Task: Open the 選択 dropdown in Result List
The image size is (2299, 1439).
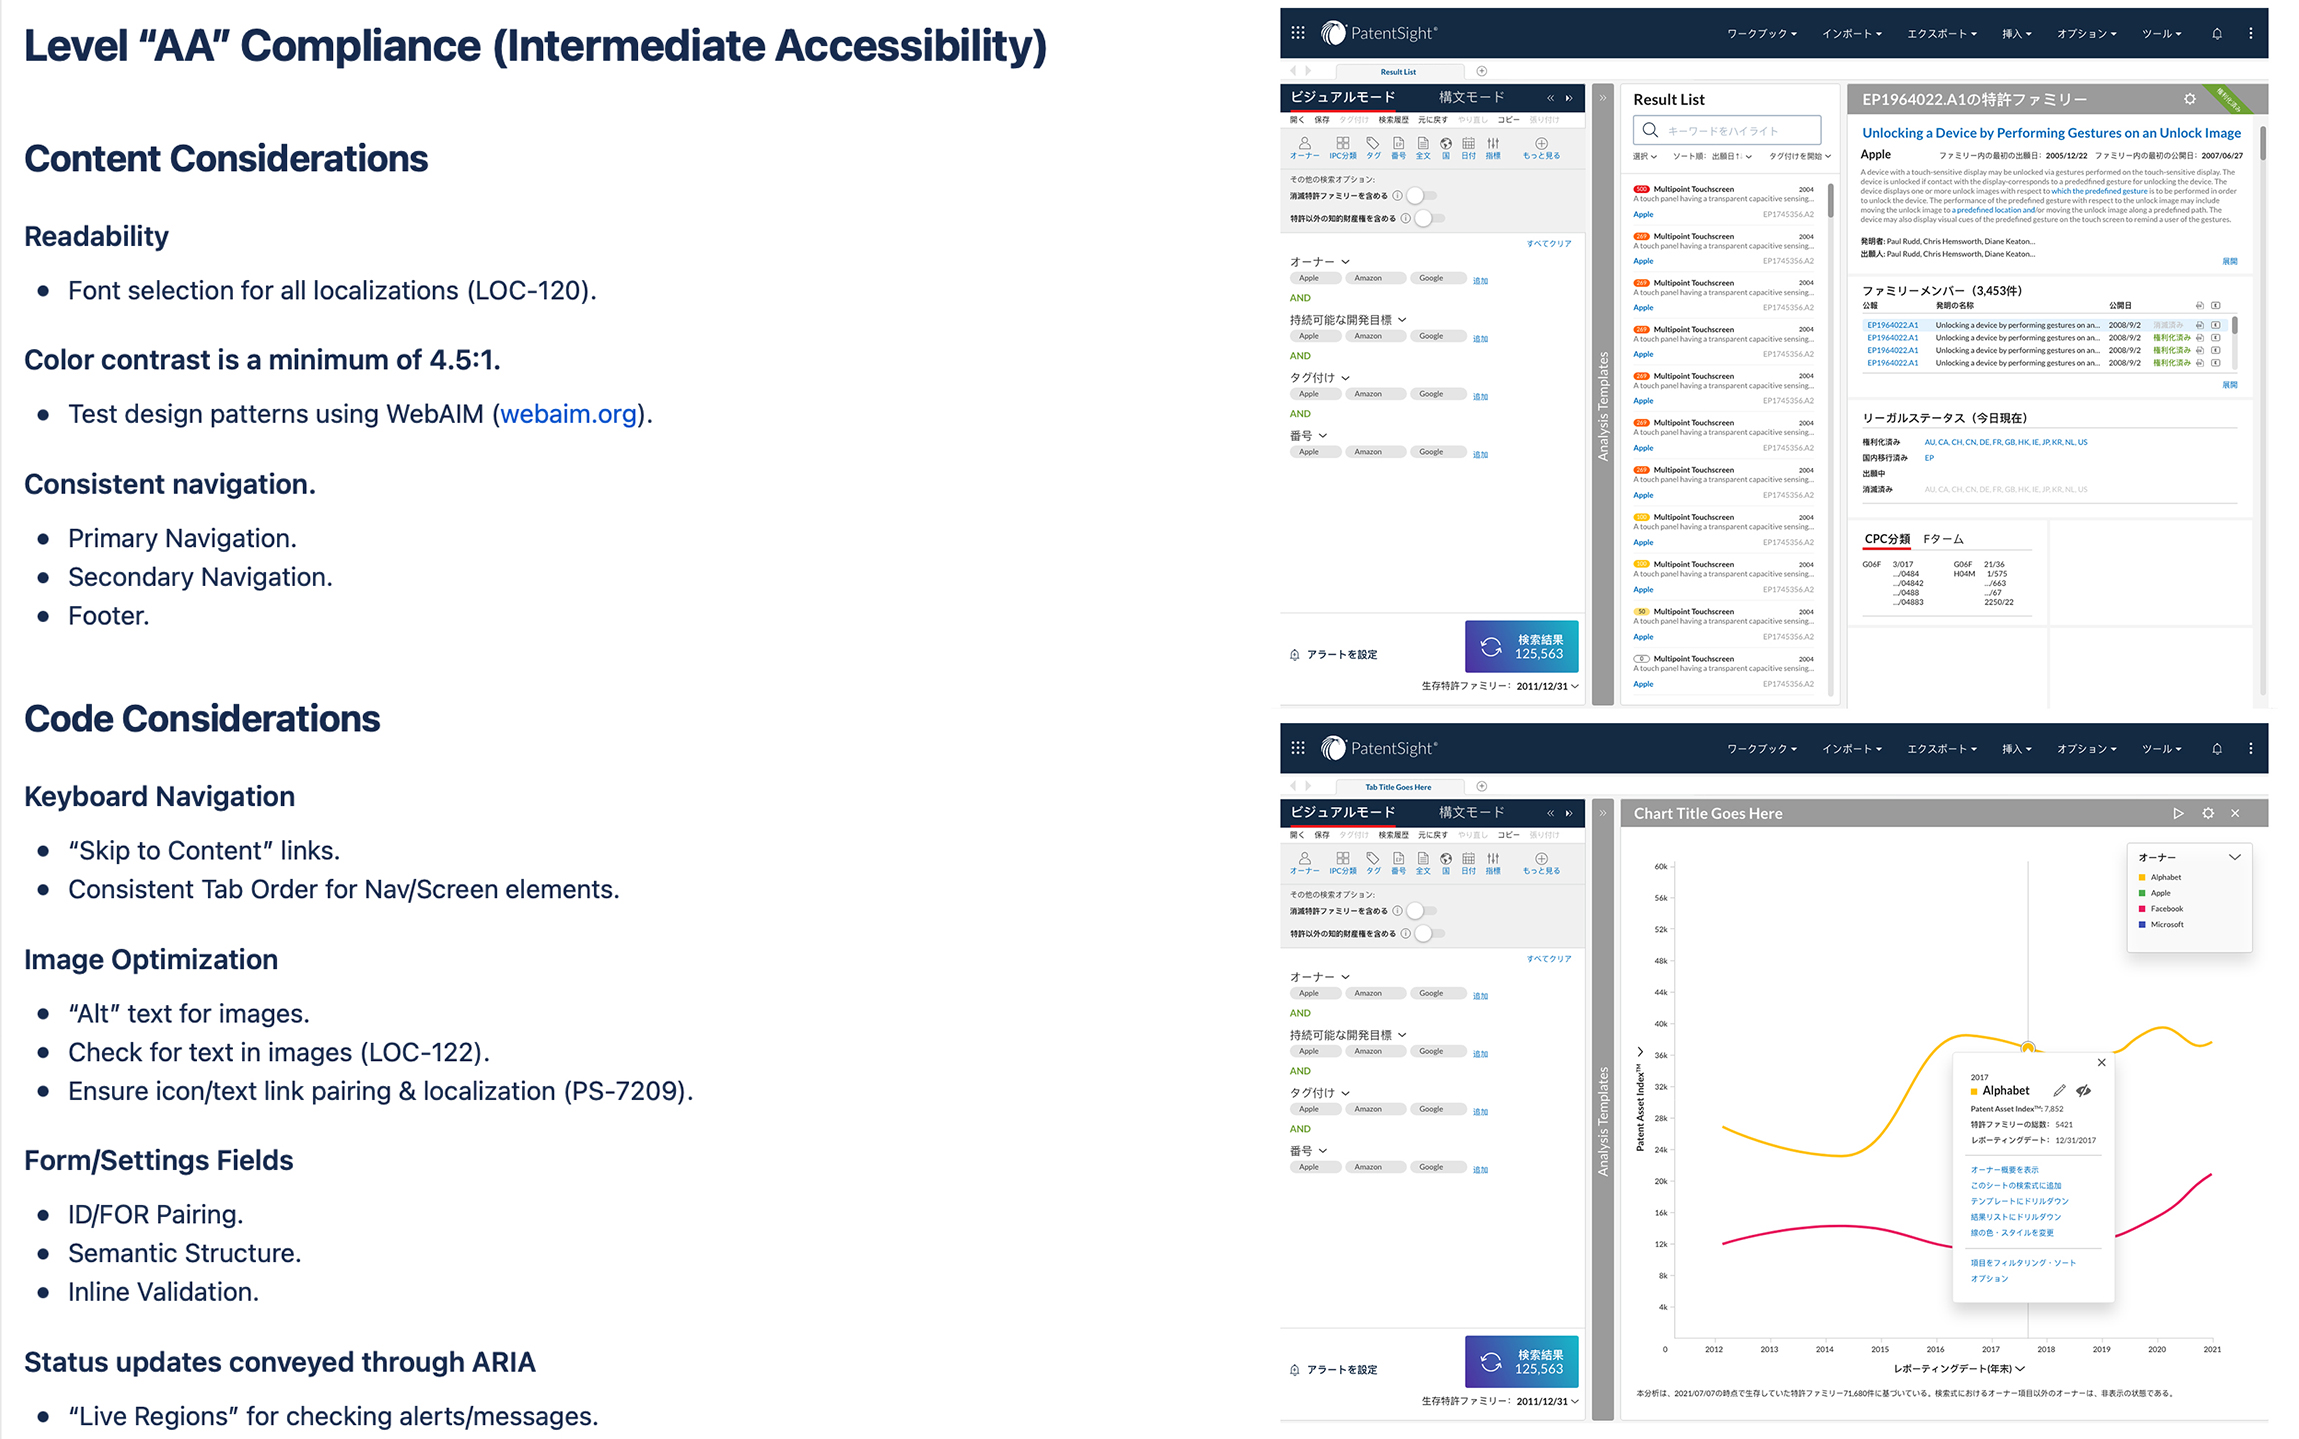Action: pos(1645,156)
